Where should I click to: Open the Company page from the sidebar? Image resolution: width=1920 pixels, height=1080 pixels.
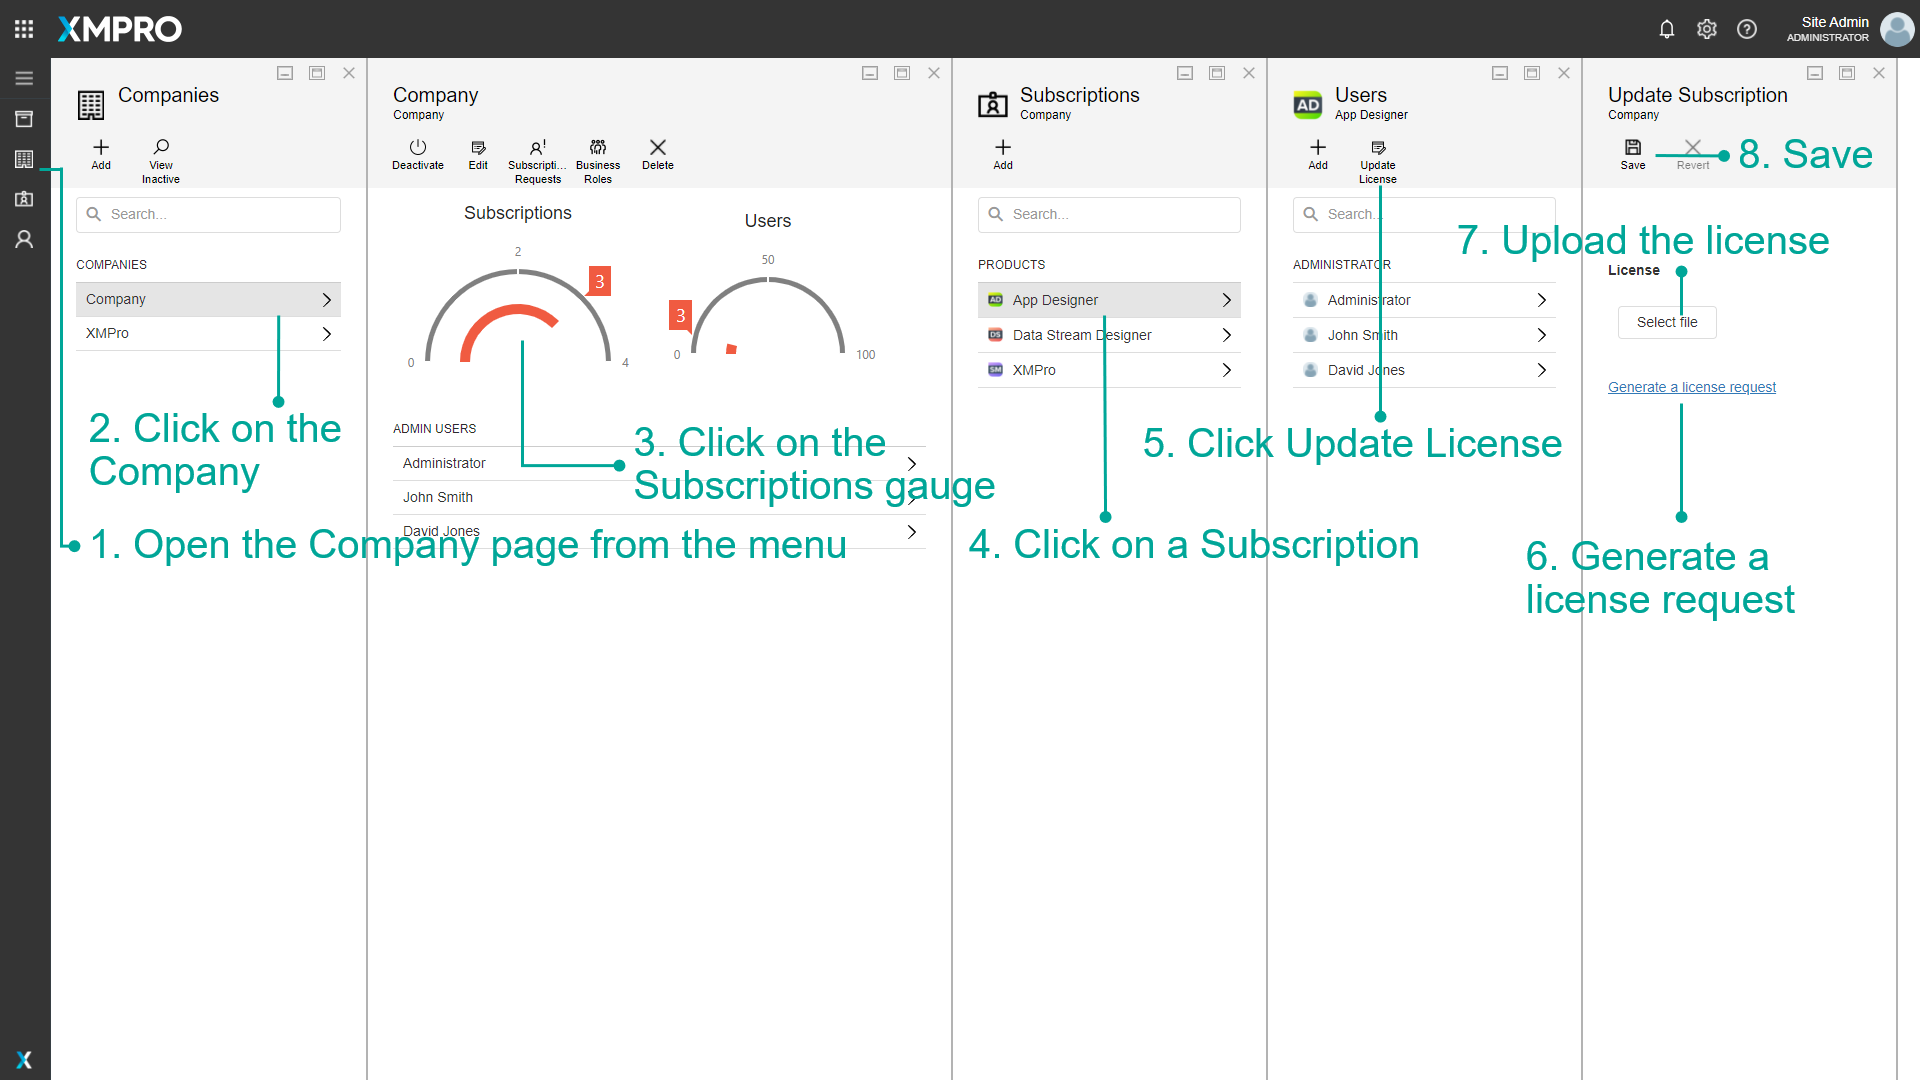coord(24,159)
